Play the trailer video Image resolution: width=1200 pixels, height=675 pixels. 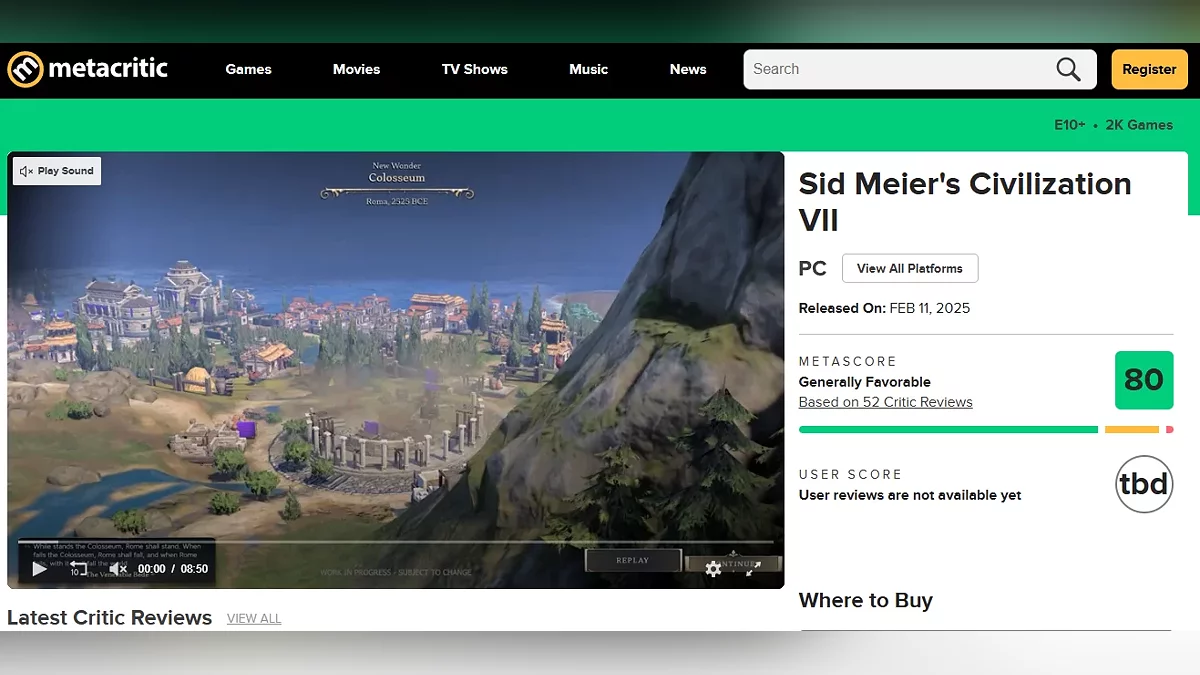pyautogui.click(x=39, y=568)
